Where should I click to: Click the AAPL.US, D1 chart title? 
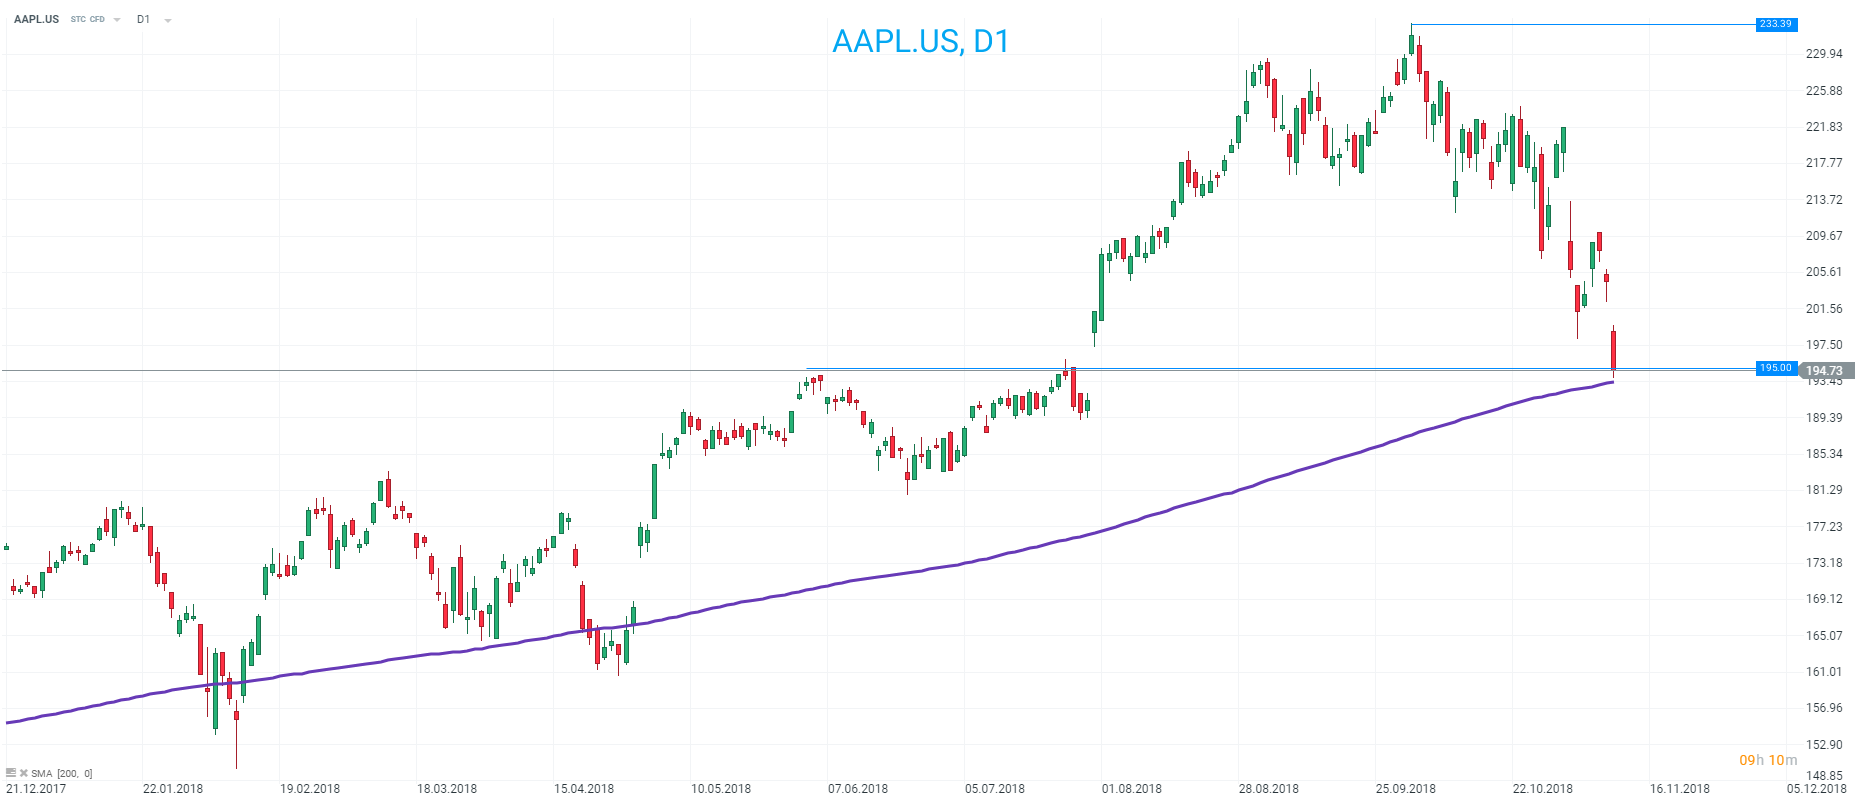pyautogui.click(x=920, y=41)
